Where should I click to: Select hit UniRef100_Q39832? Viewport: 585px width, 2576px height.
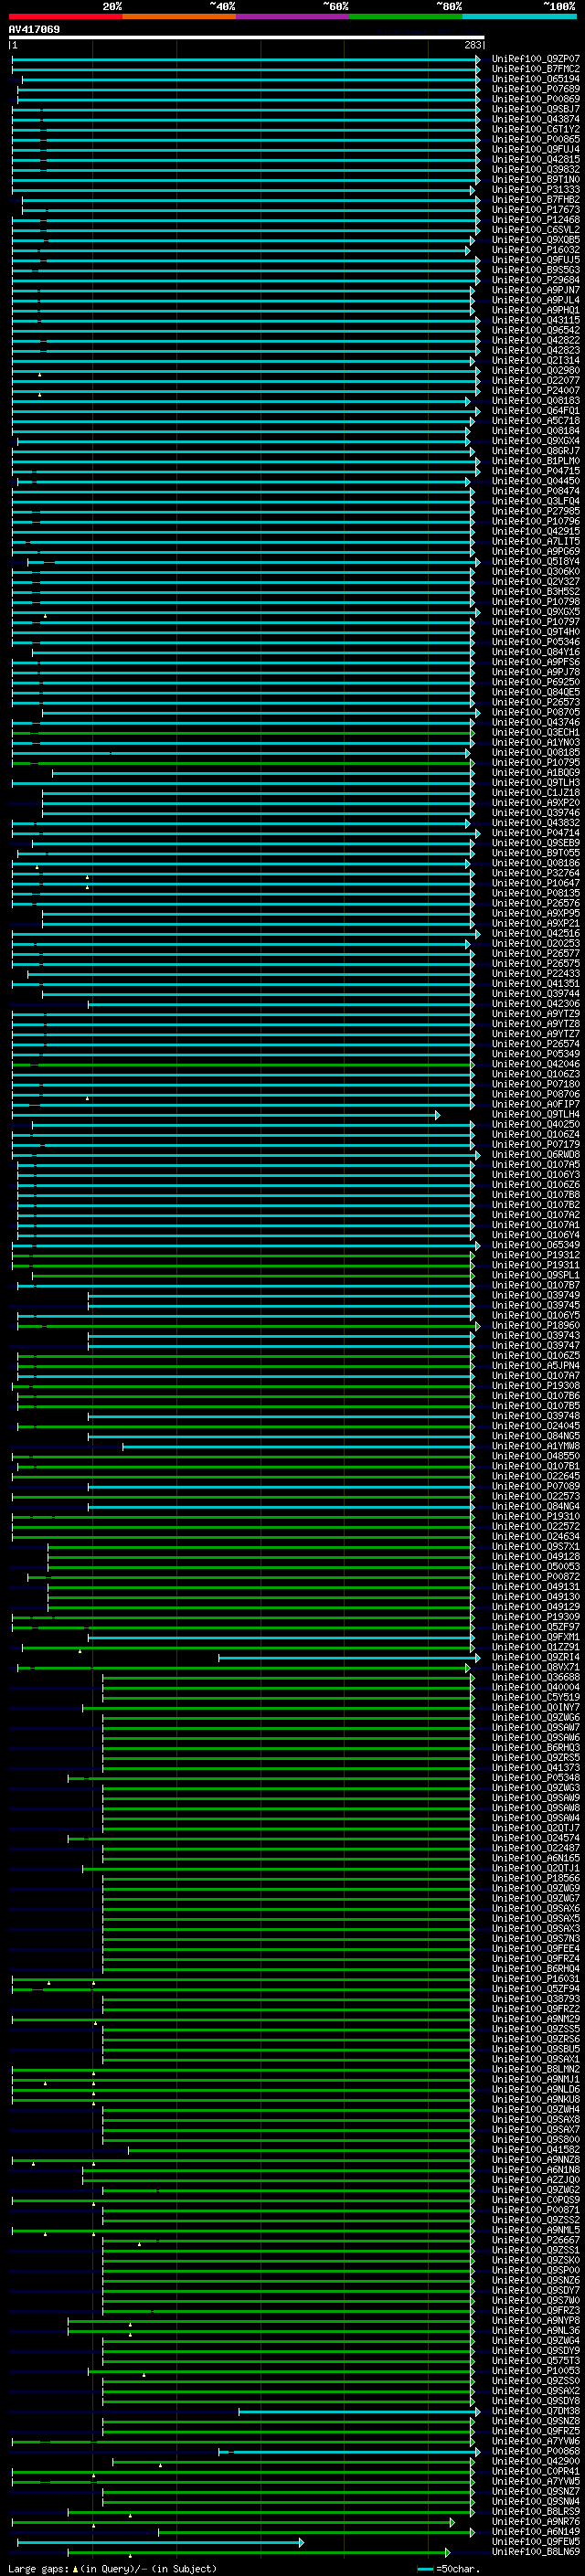pyautogui.click(x=536, y=169)
